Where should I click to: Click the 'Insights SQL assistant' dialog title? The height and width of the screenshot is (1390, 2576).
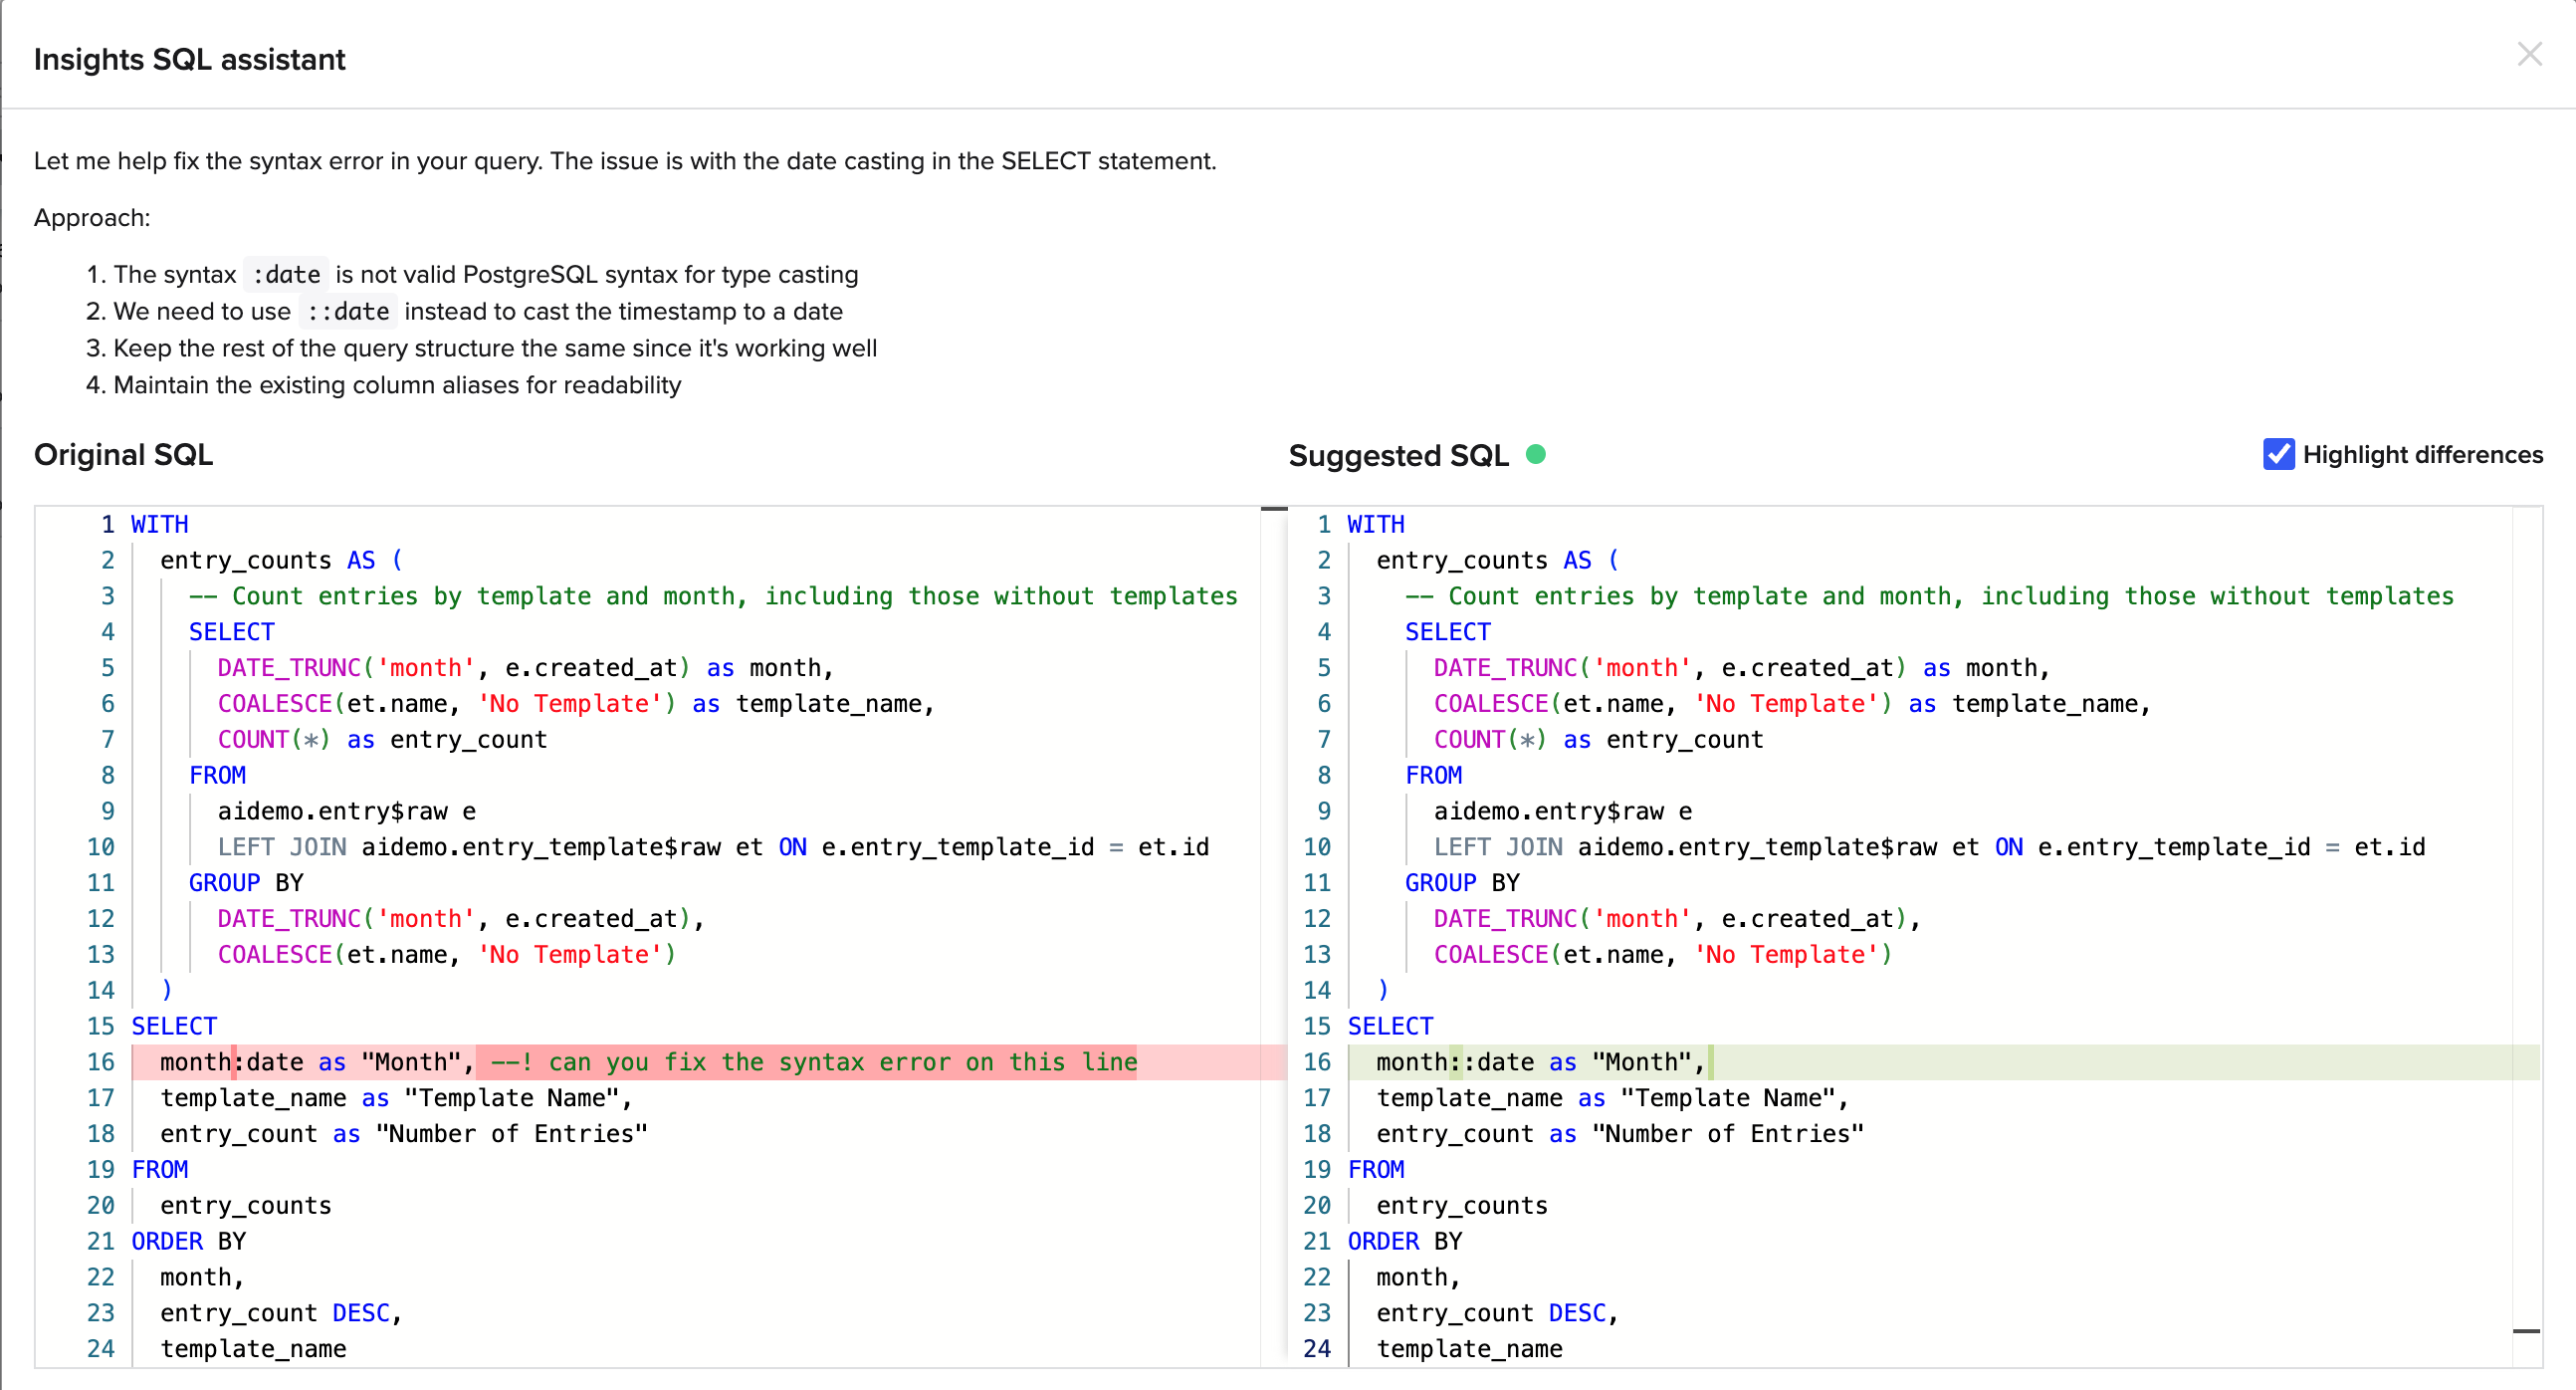pyautogui.click(x=189, y=59)
